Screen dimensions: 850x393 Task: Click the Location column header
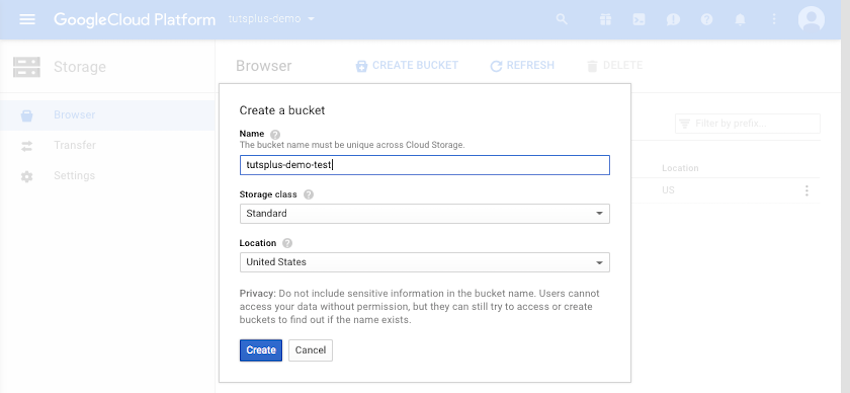click(x=680, y=168)
